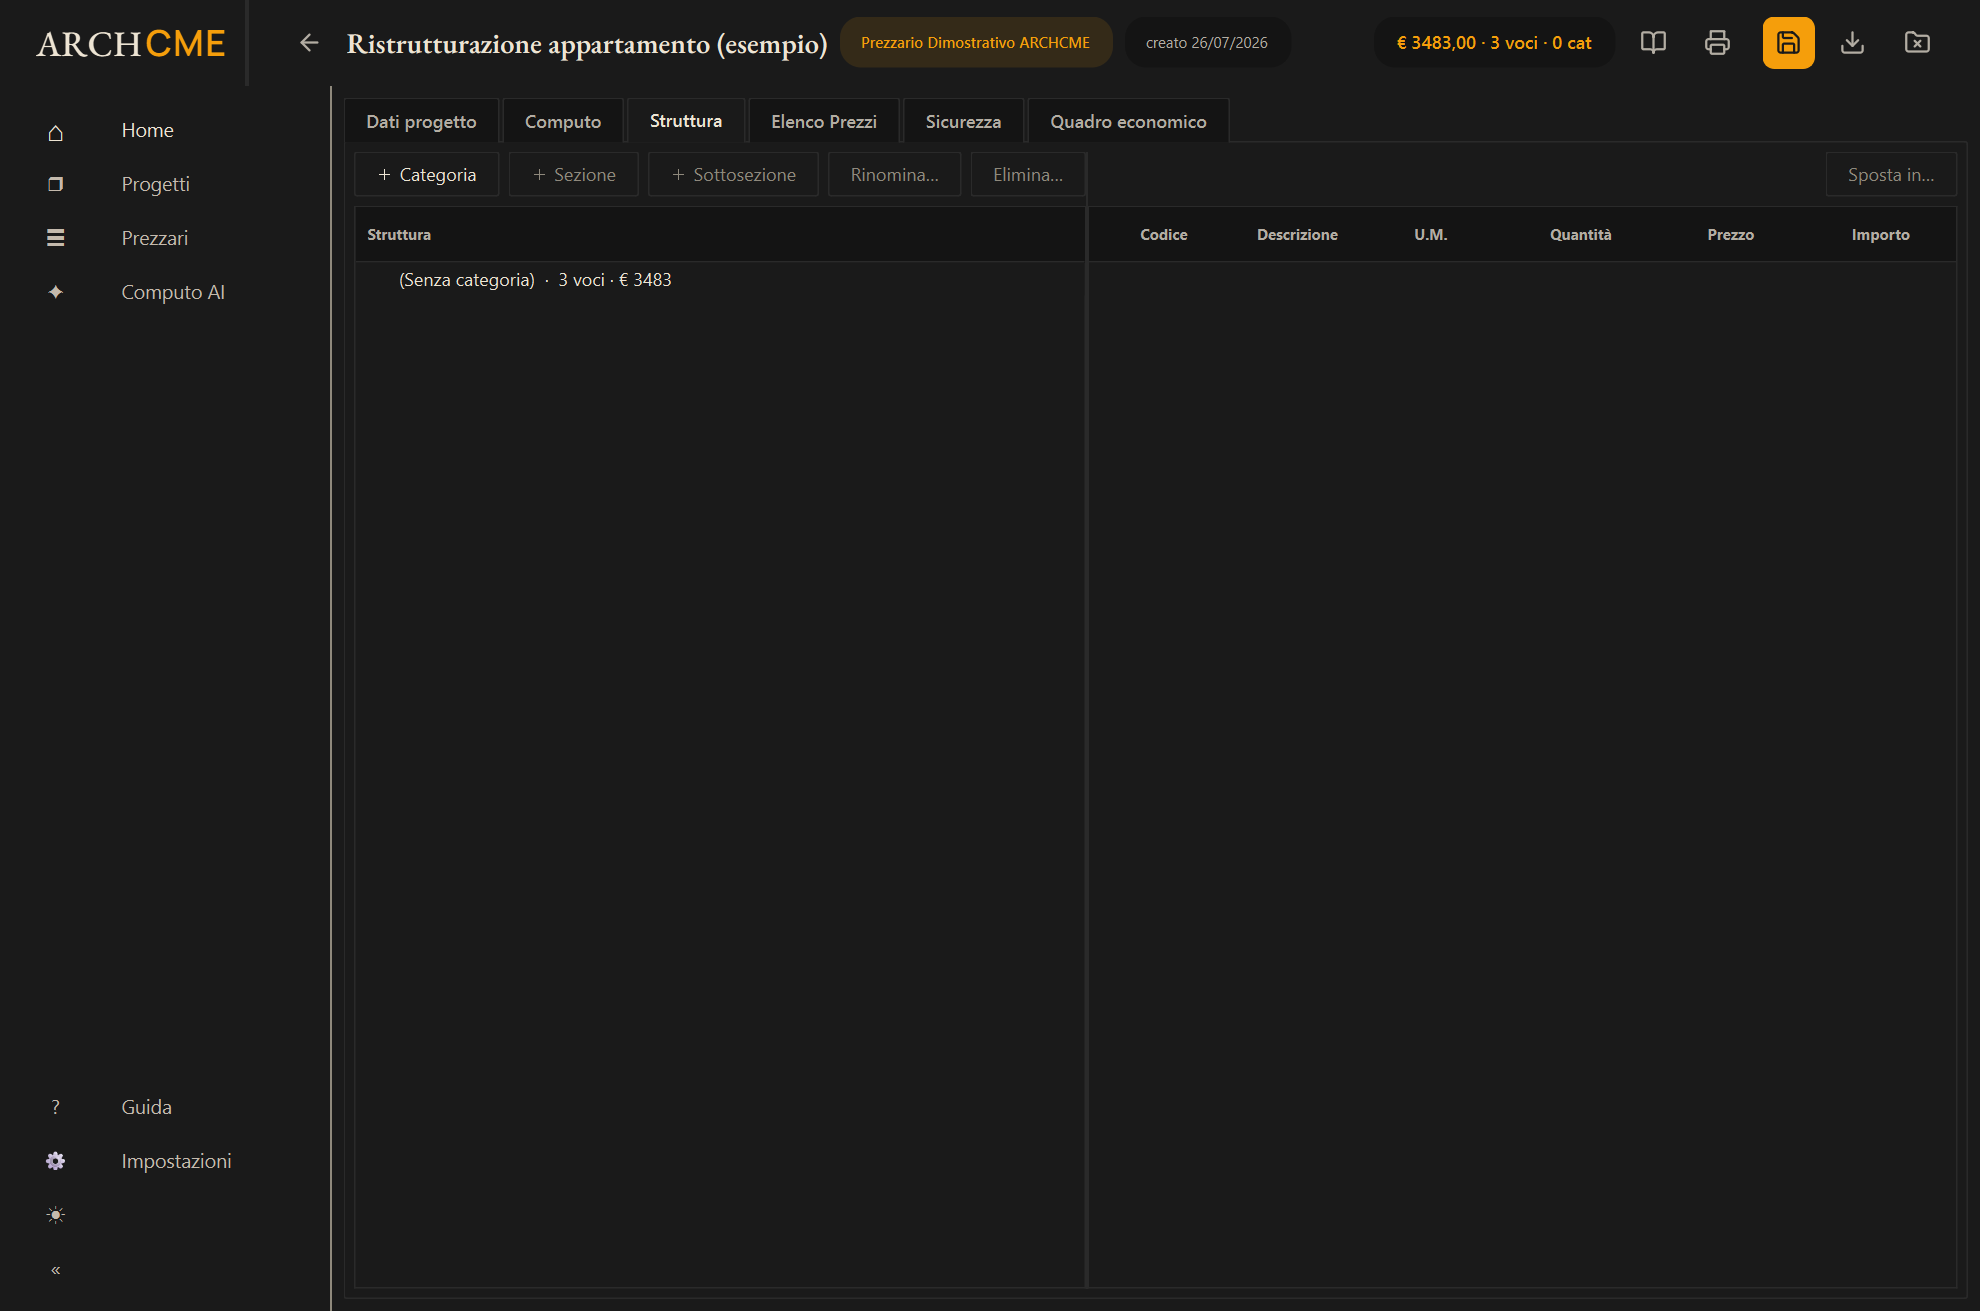This screenshot has height=1311, width=1980.
Task: Toggle light theme with the sun icon
Action: click(x=56, y=1215)
